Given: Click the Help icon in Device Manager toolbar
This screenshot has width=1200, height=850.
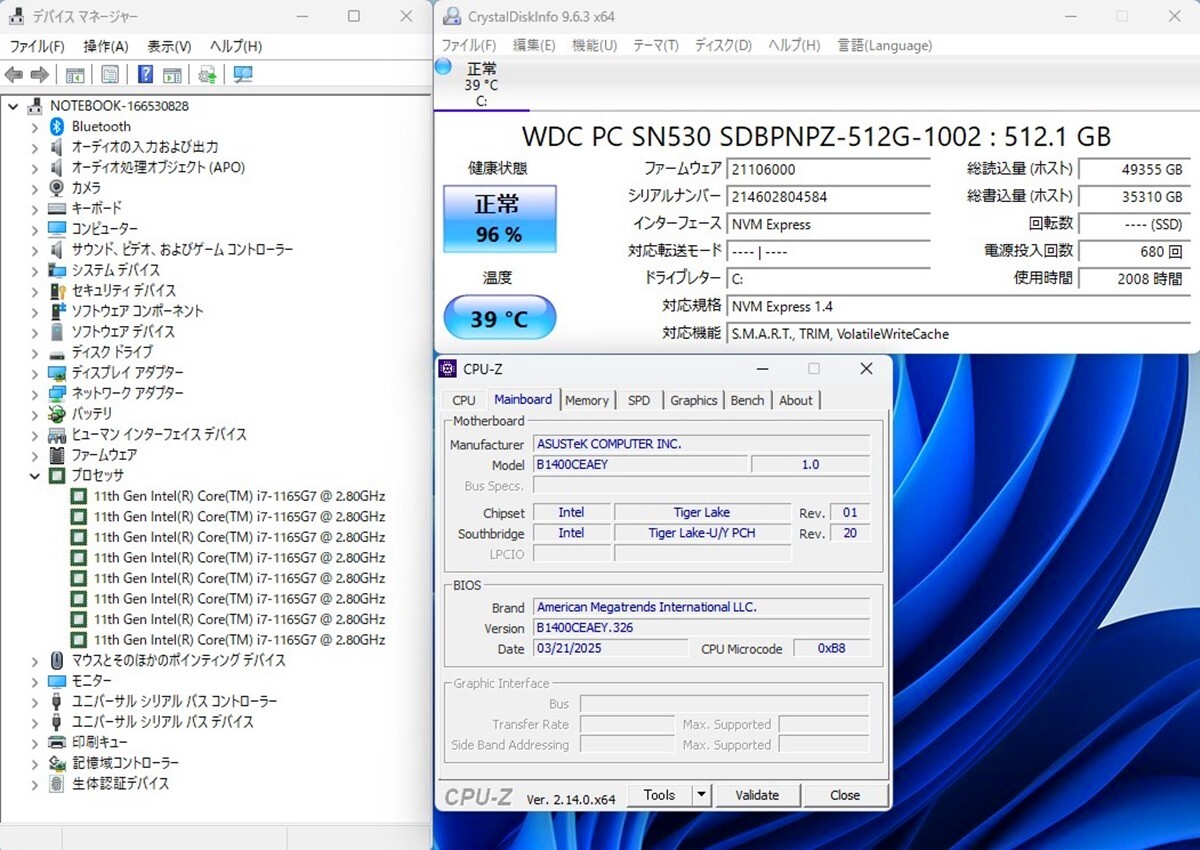Looking at the screenshot, I should click(x=145, y=75).
